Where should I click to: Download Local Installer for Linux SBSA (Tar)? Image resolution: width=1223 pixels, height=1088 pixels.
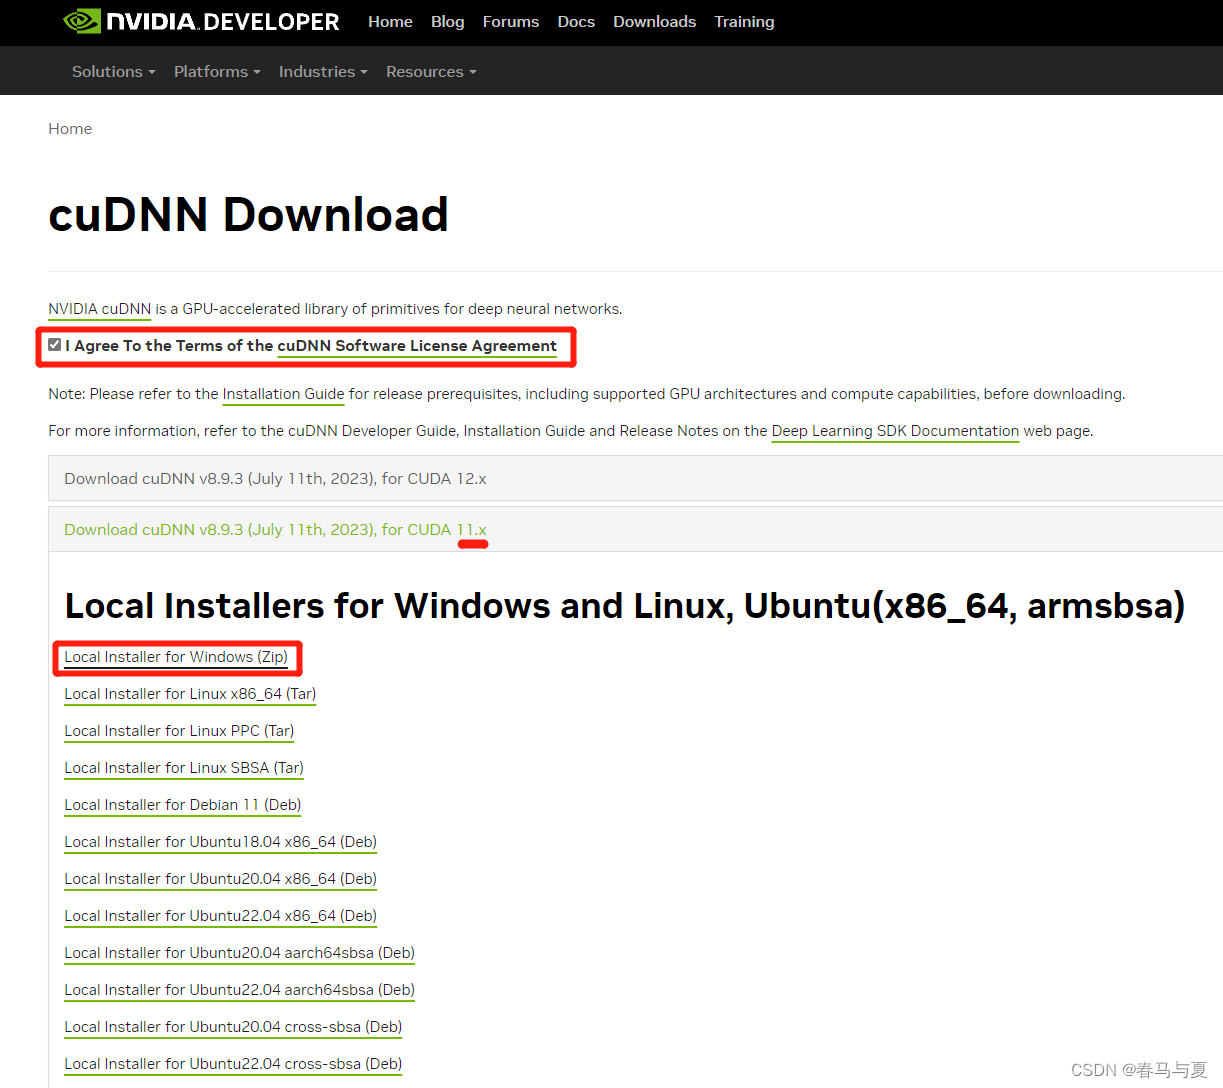click(x=184, y=768)
